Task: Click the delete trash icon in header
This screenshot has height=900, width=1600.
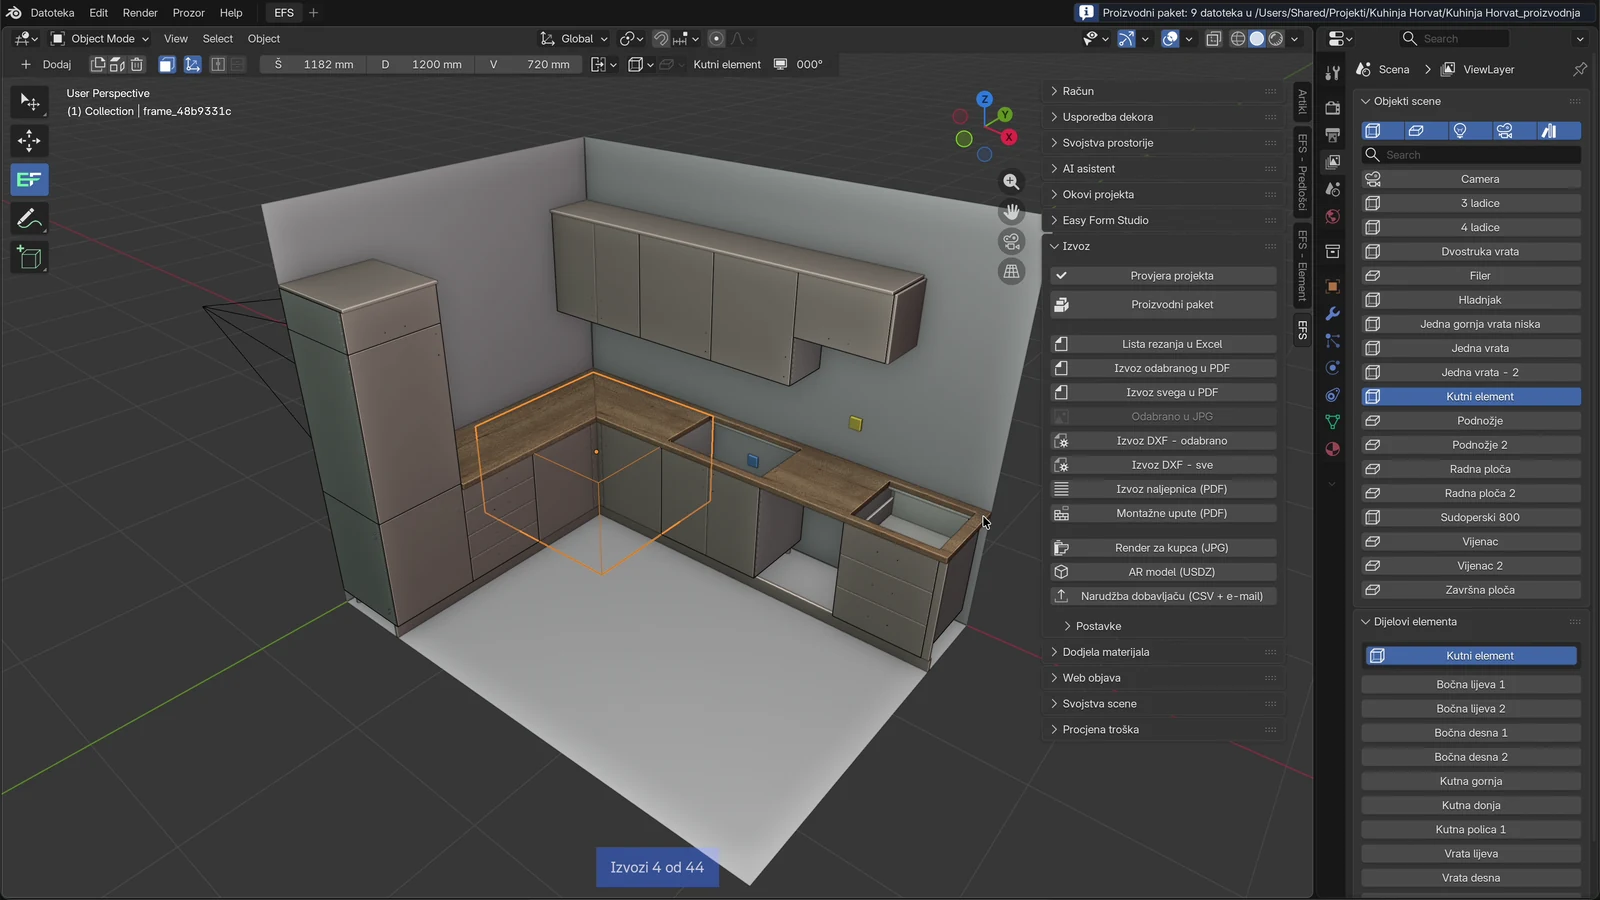Action: click(x=137, y=64)
